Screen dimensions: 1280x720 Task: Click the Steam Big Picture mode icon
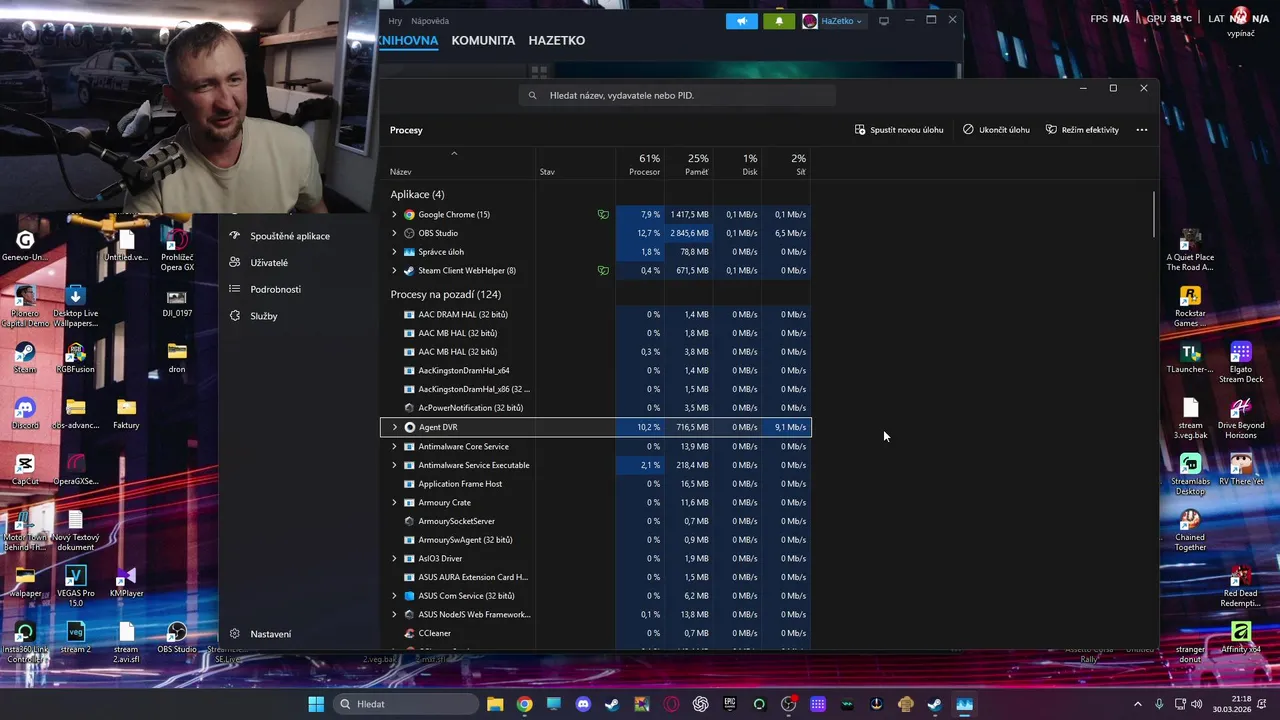click(884, 21)
